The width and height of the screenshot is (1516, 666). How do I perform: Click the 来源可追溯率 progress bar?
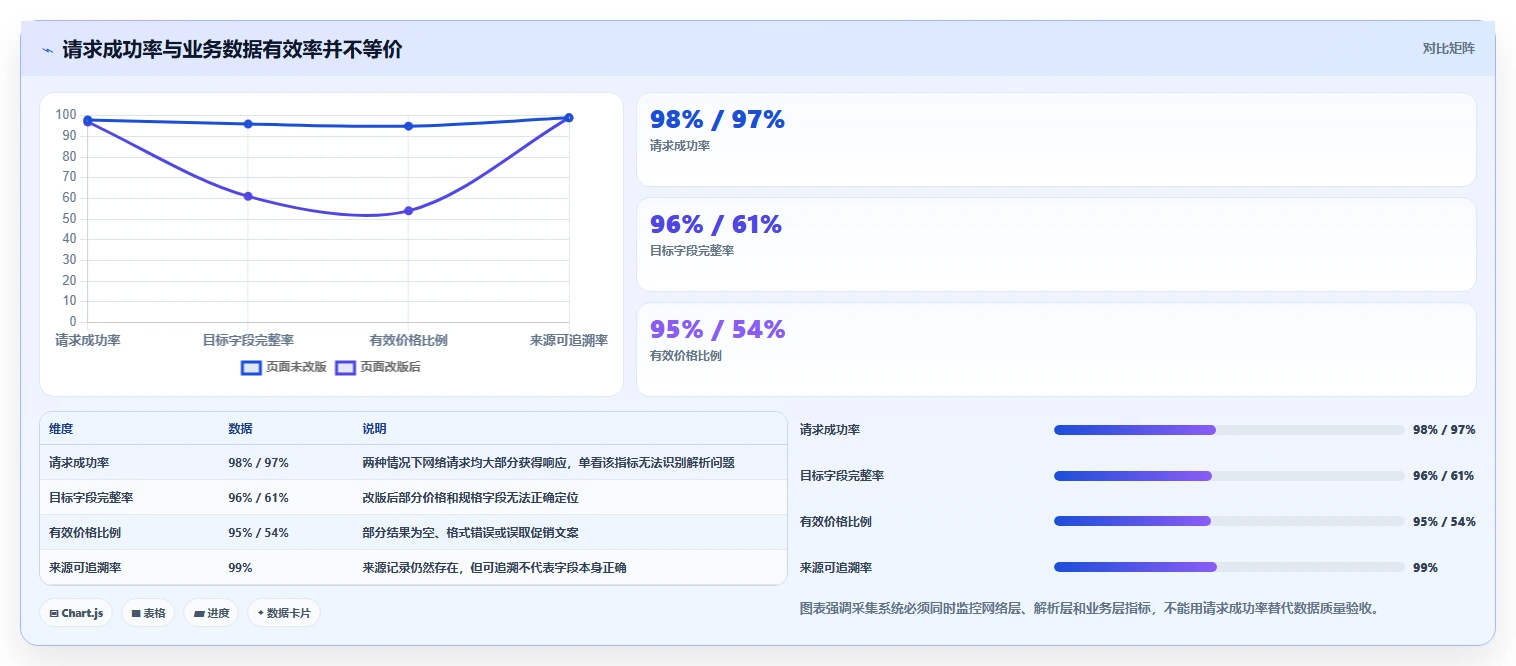[x=1229, y=567]
